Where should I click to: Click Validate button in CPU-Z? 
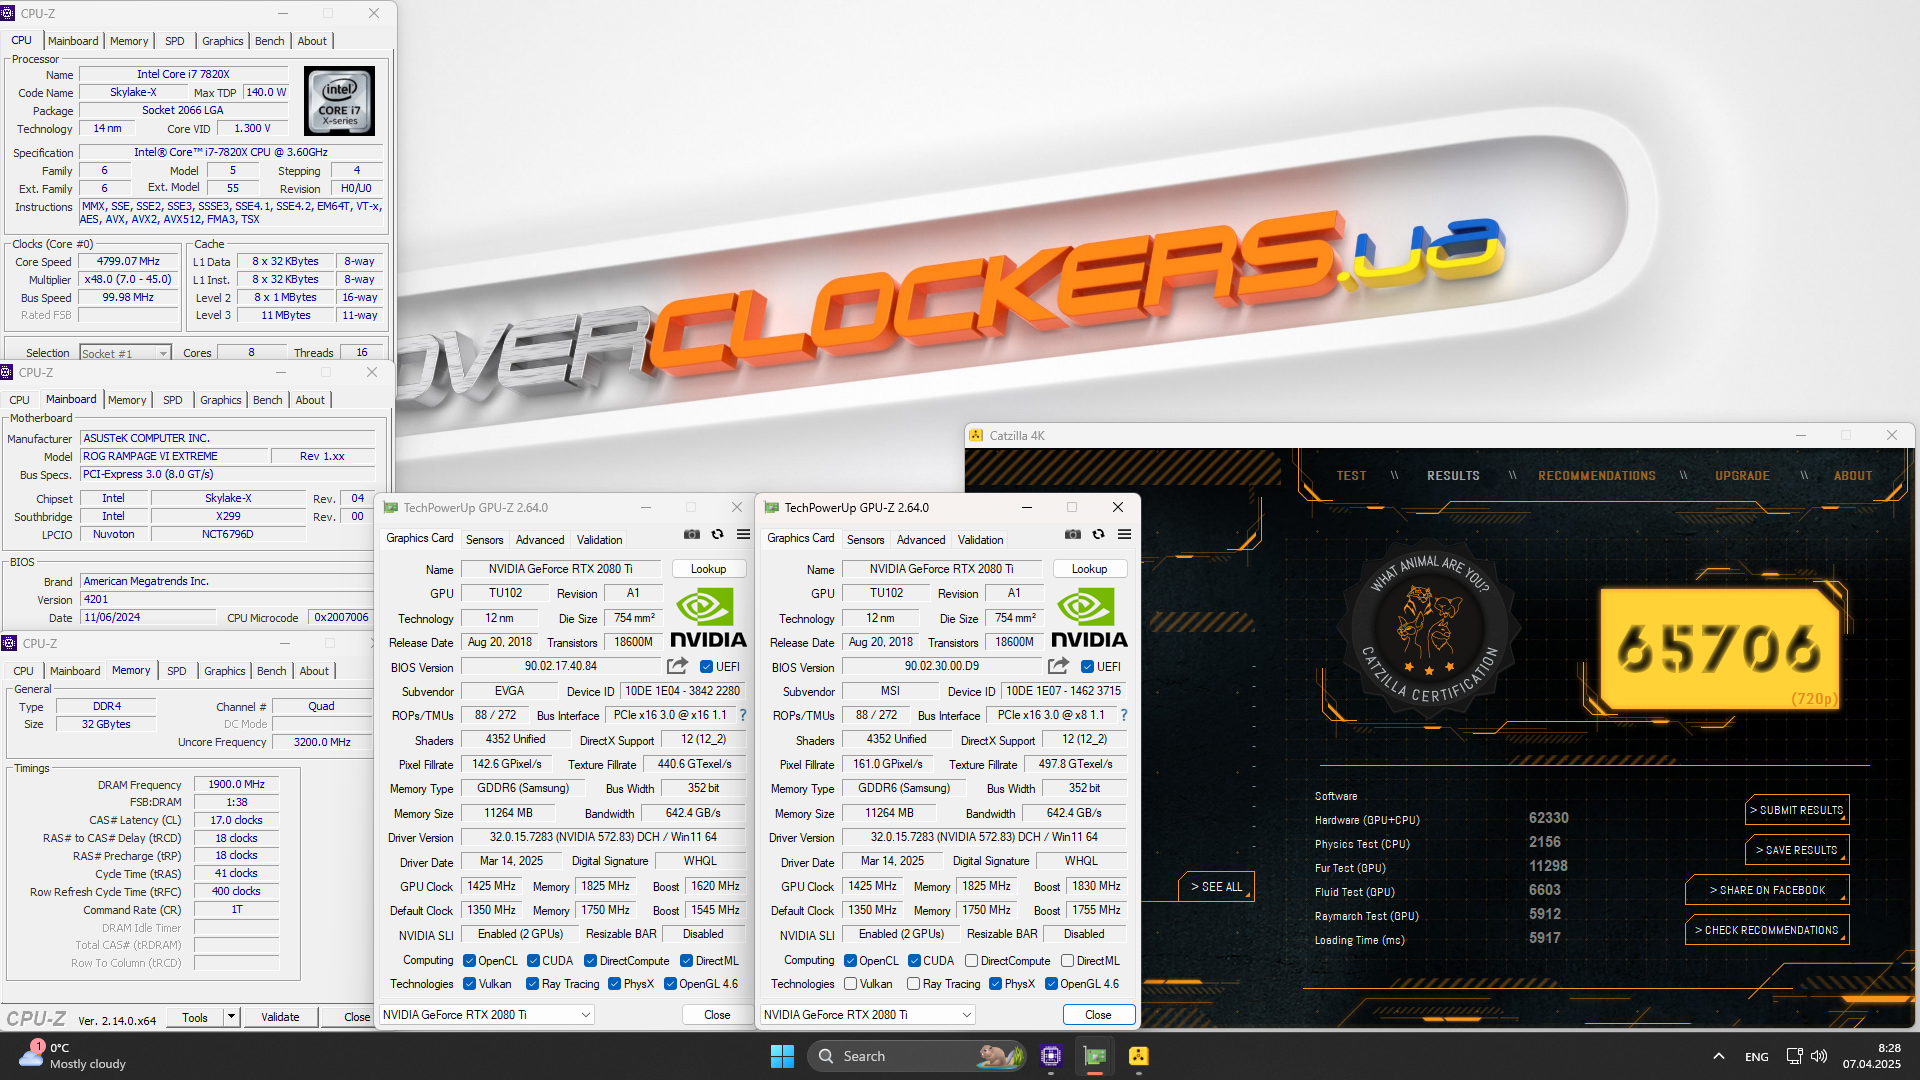[280, 1017]
